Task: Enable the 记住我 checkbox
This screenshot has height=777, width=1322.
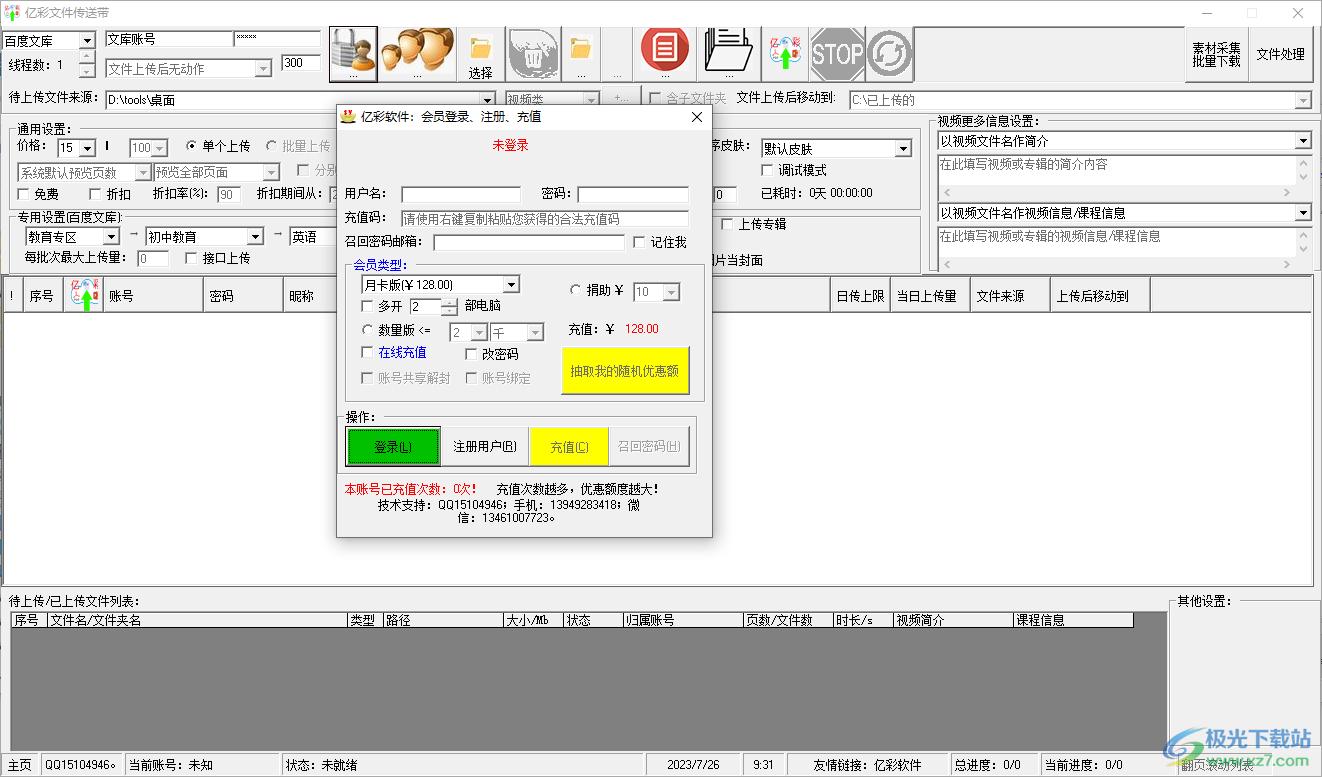Action: (x=640, y=243)
